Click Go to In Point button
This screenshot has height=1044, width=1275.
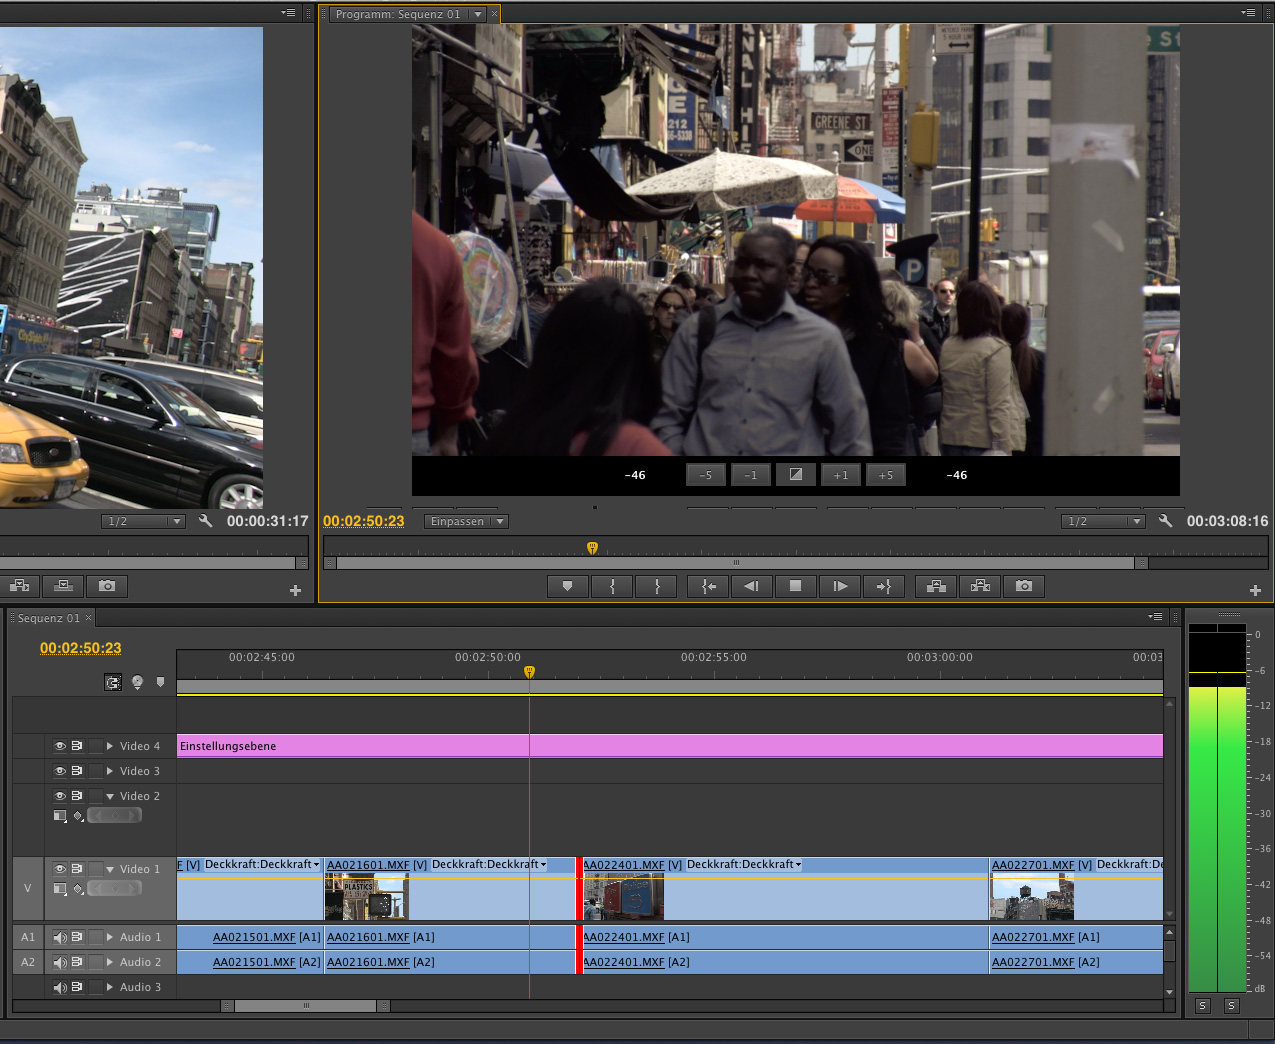click(708, 587)
